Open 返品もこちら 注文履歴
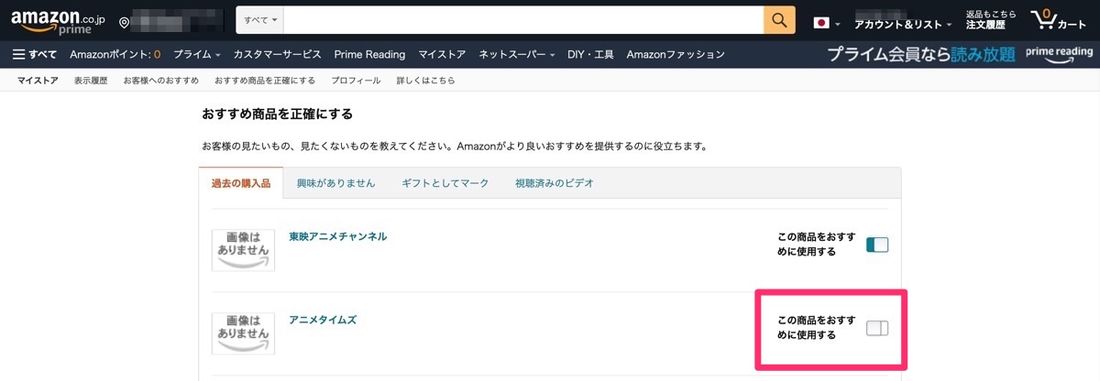 pos(990,20)
